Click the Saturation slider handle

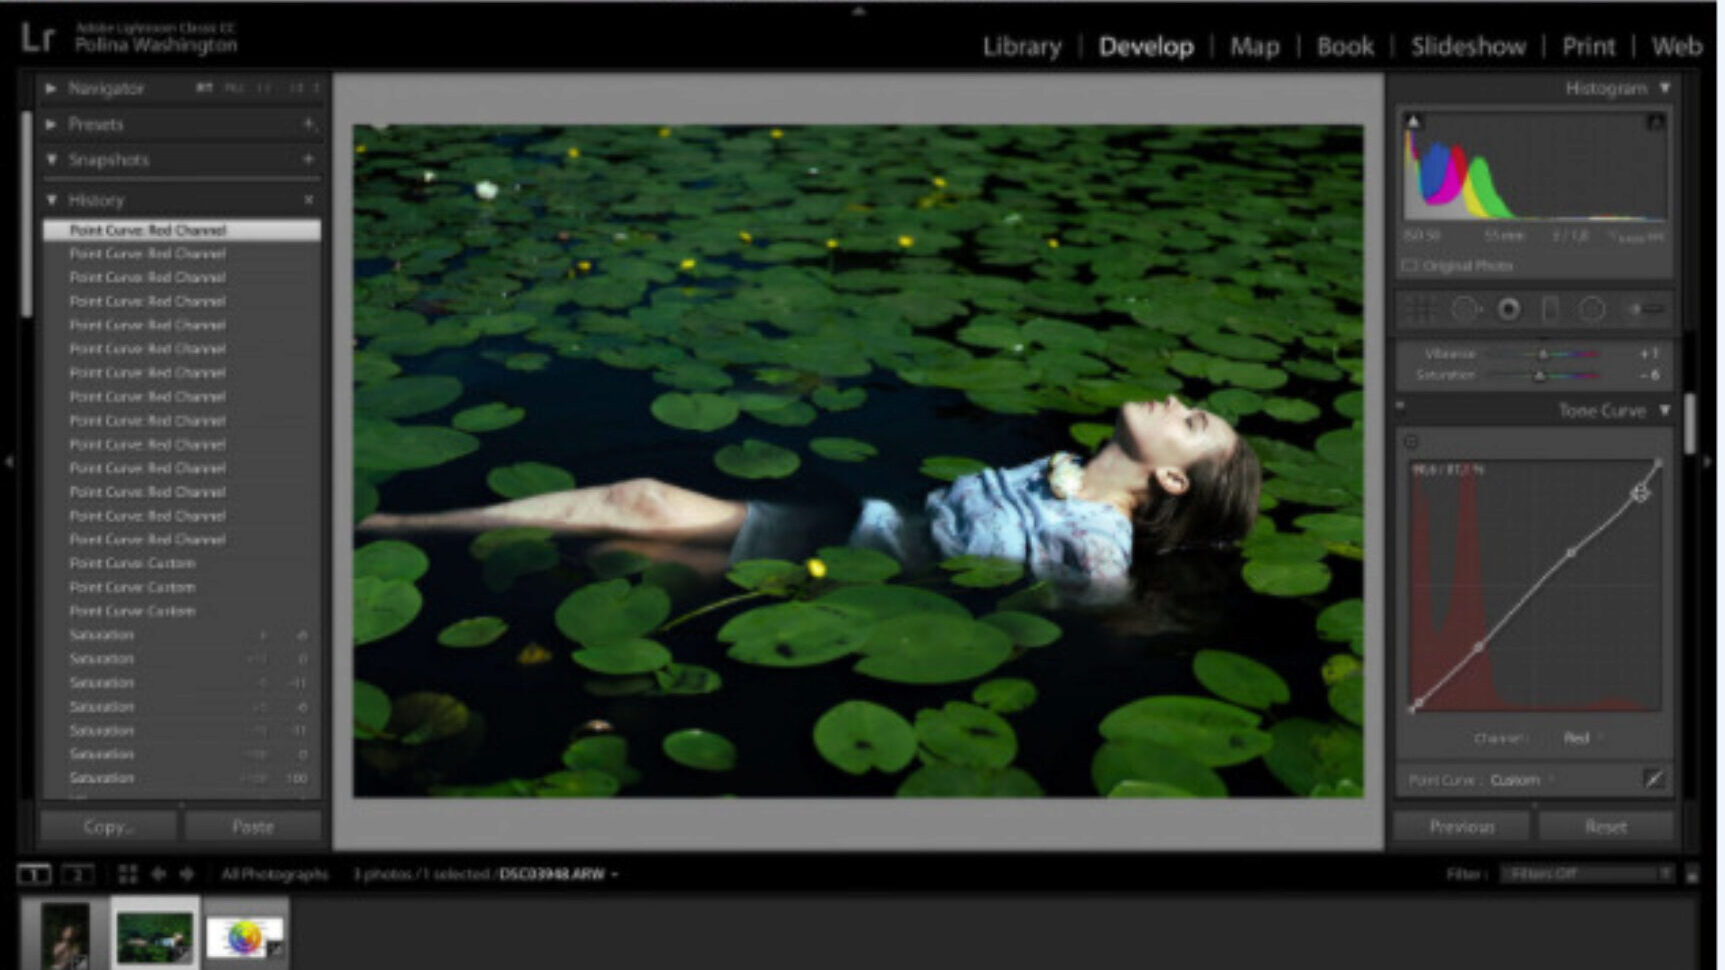click(1539, 376)
